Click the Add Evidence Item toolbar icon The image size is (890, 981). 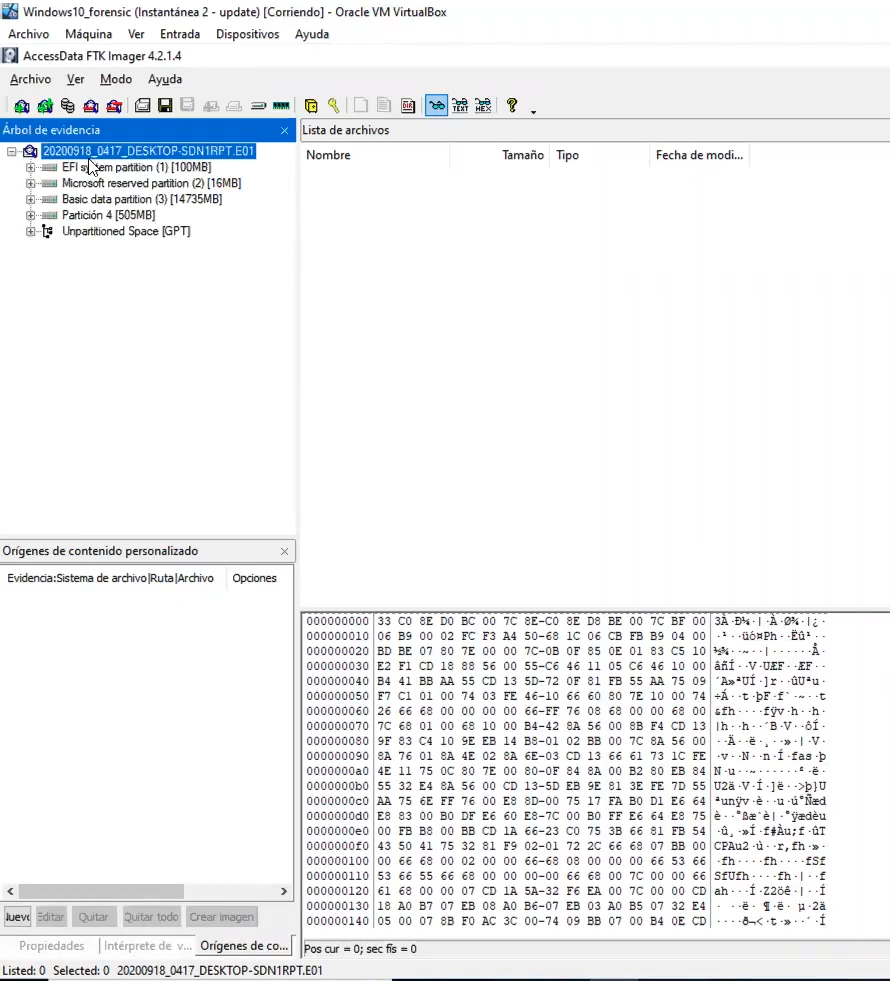22,106
